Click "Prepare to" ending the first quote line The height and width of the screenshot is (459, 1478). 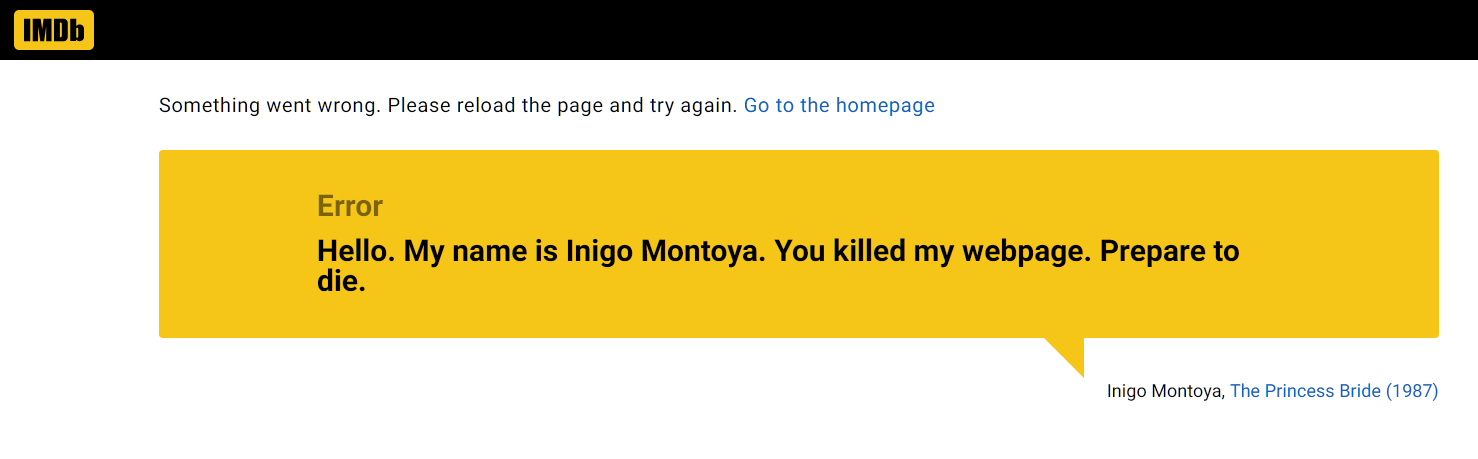pos(1169,251)
